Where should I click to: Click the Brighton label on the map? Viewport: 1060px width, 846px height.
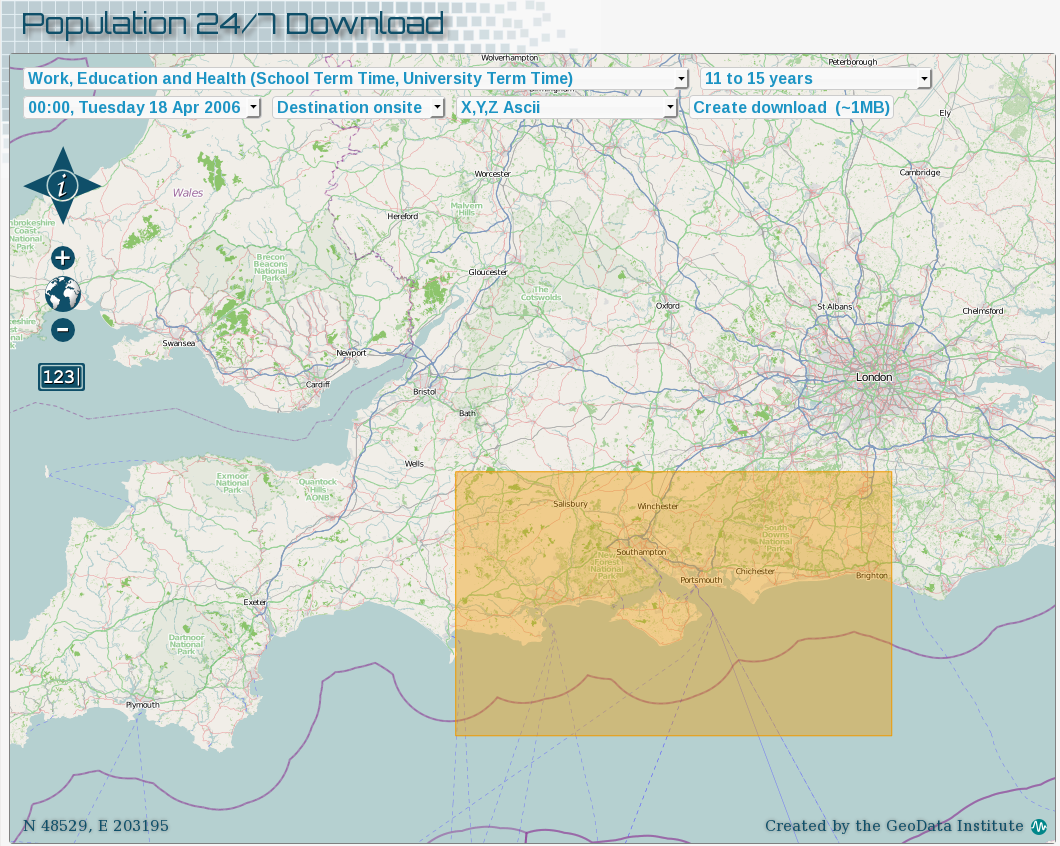coord(871,575)
